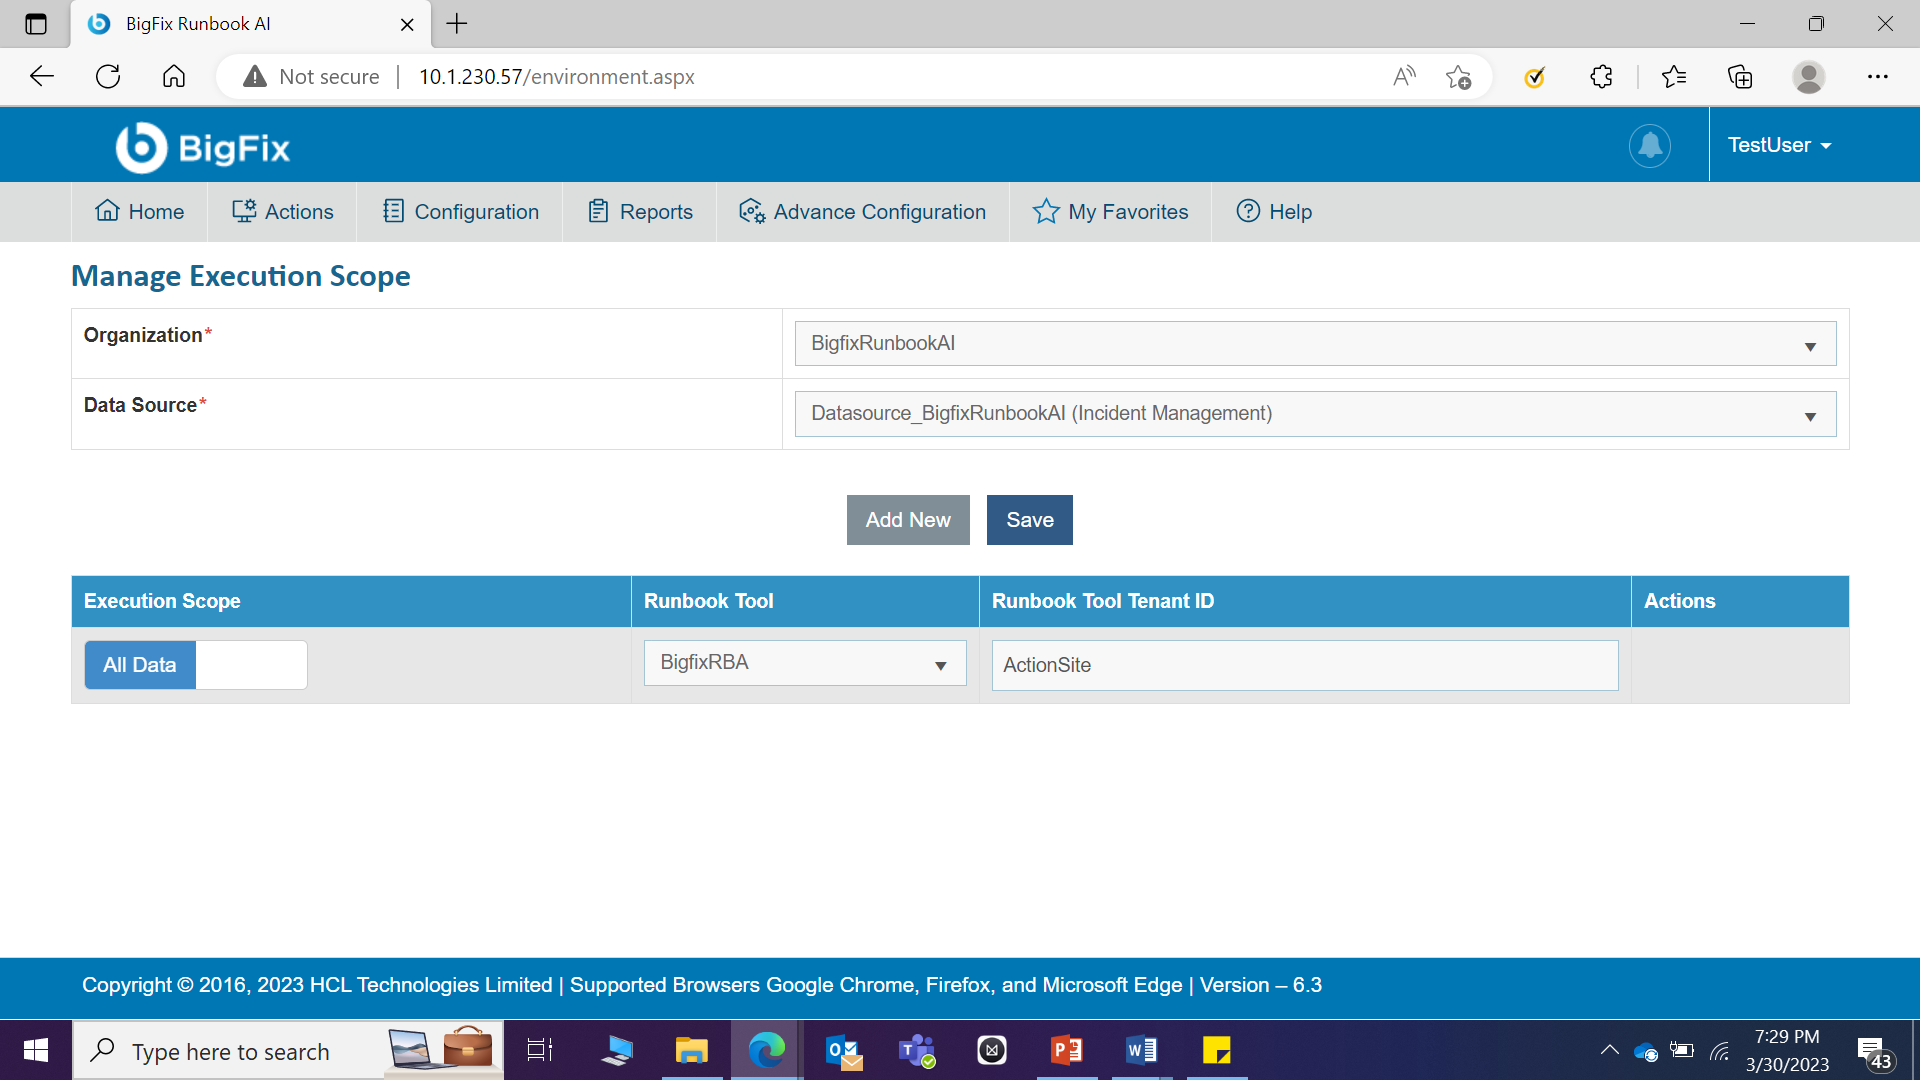Open the TestUser account menu
This screenshot has height=1080, width=1920.
(1779, 146)
